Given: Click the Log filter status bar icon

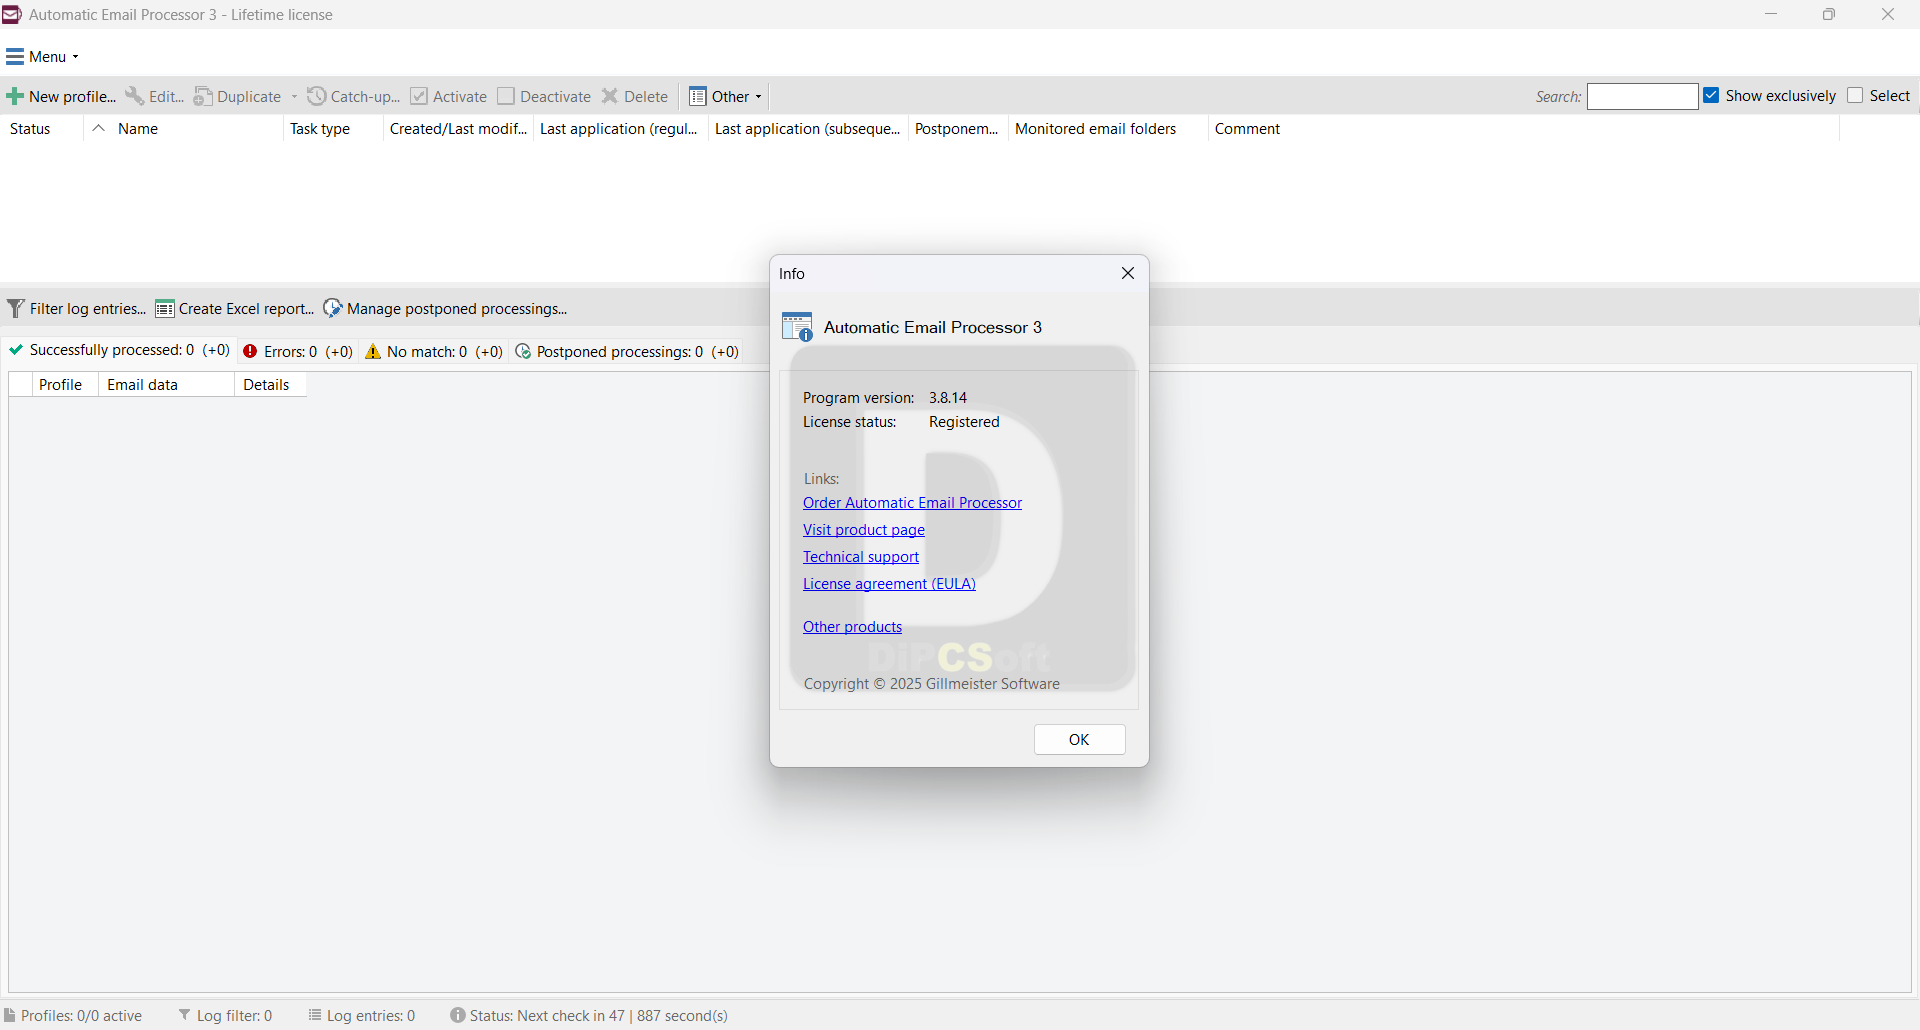Looking at the screenshot, I should (x=185, y=1015).
